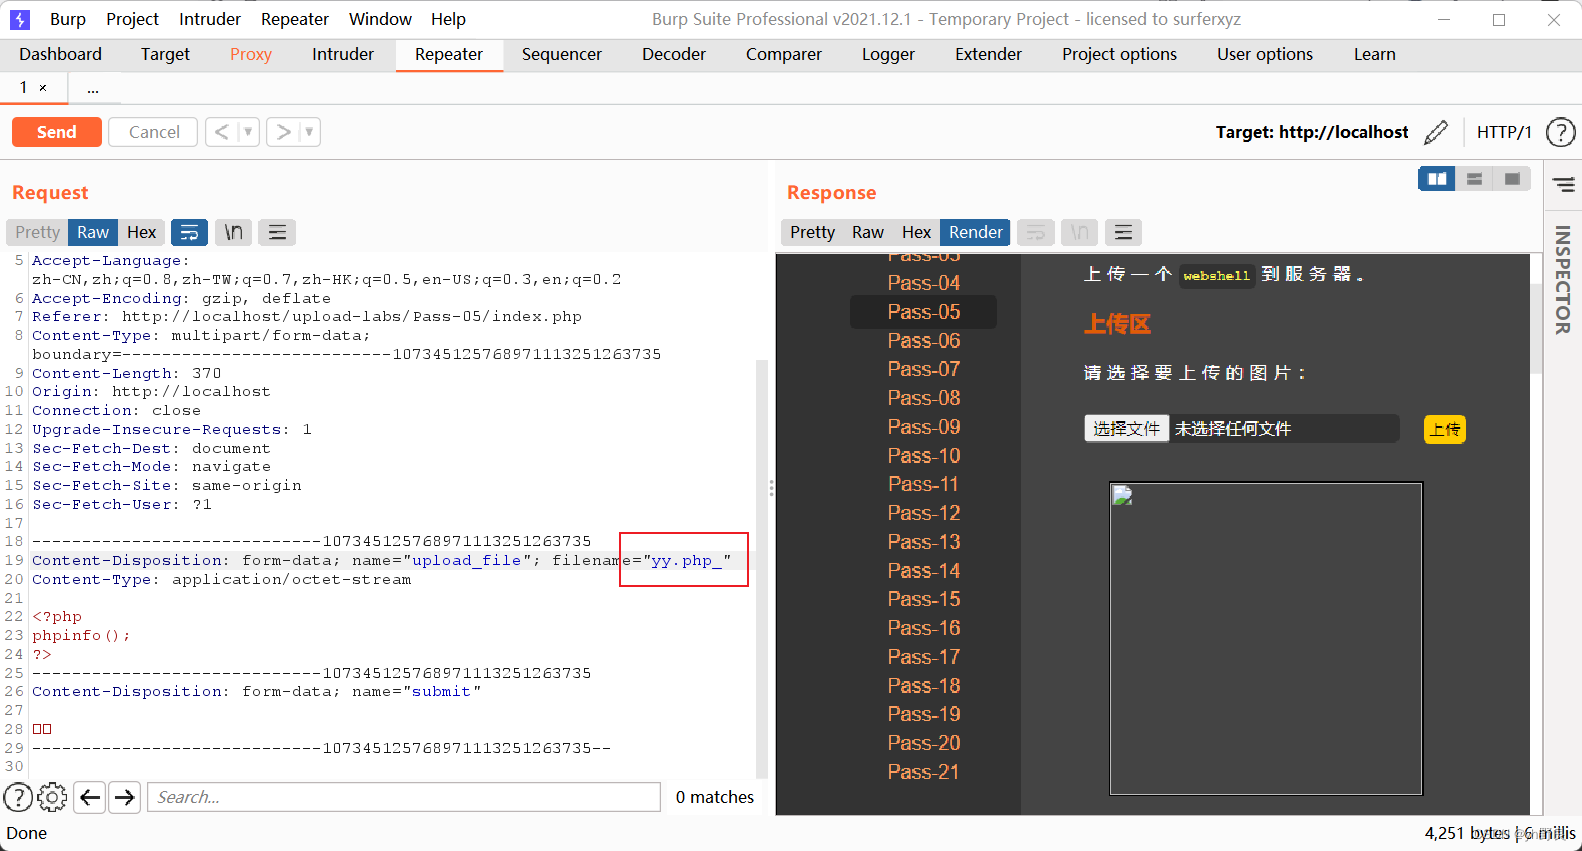
Task: Open Project options tab
Action: click(x=1119, y=54)
